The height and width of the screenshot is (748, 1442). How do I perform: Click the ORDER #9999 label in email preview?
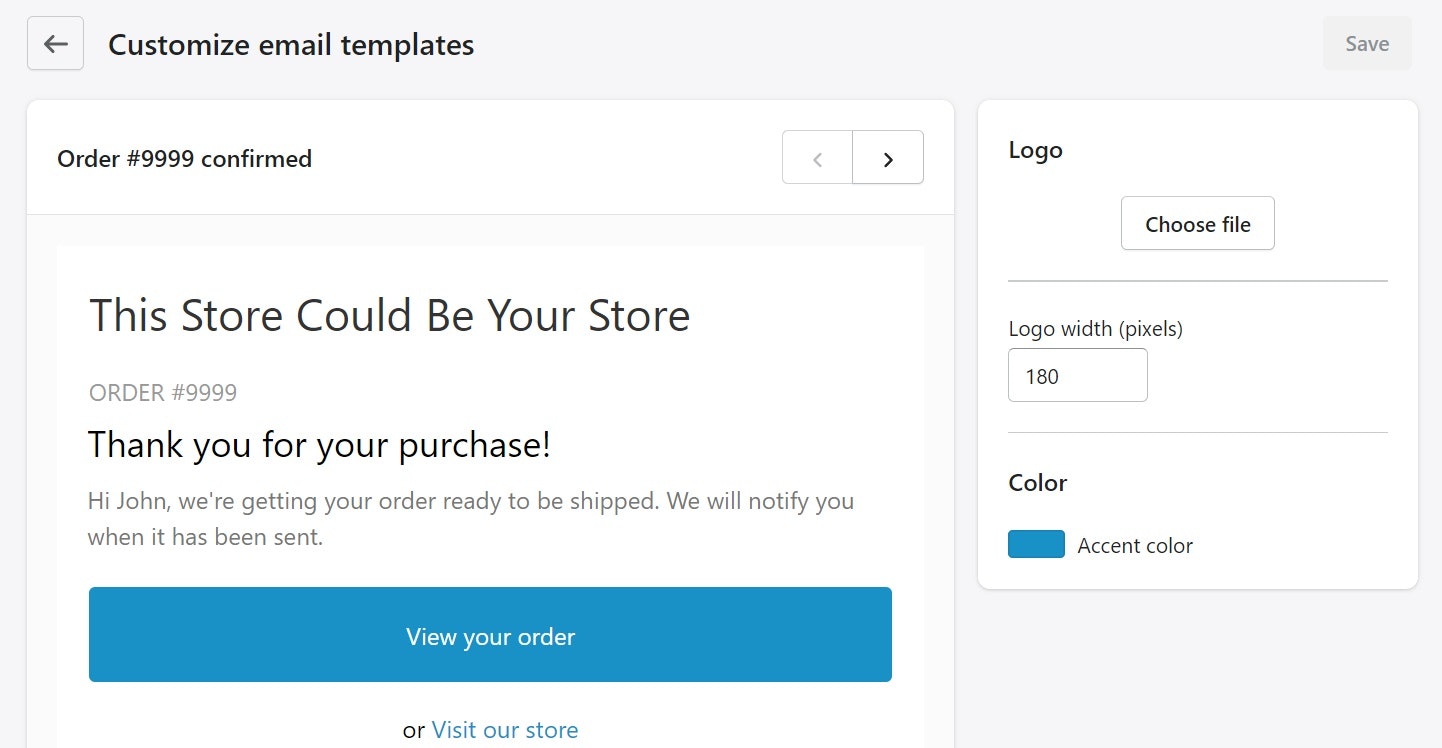pos(162,392)
